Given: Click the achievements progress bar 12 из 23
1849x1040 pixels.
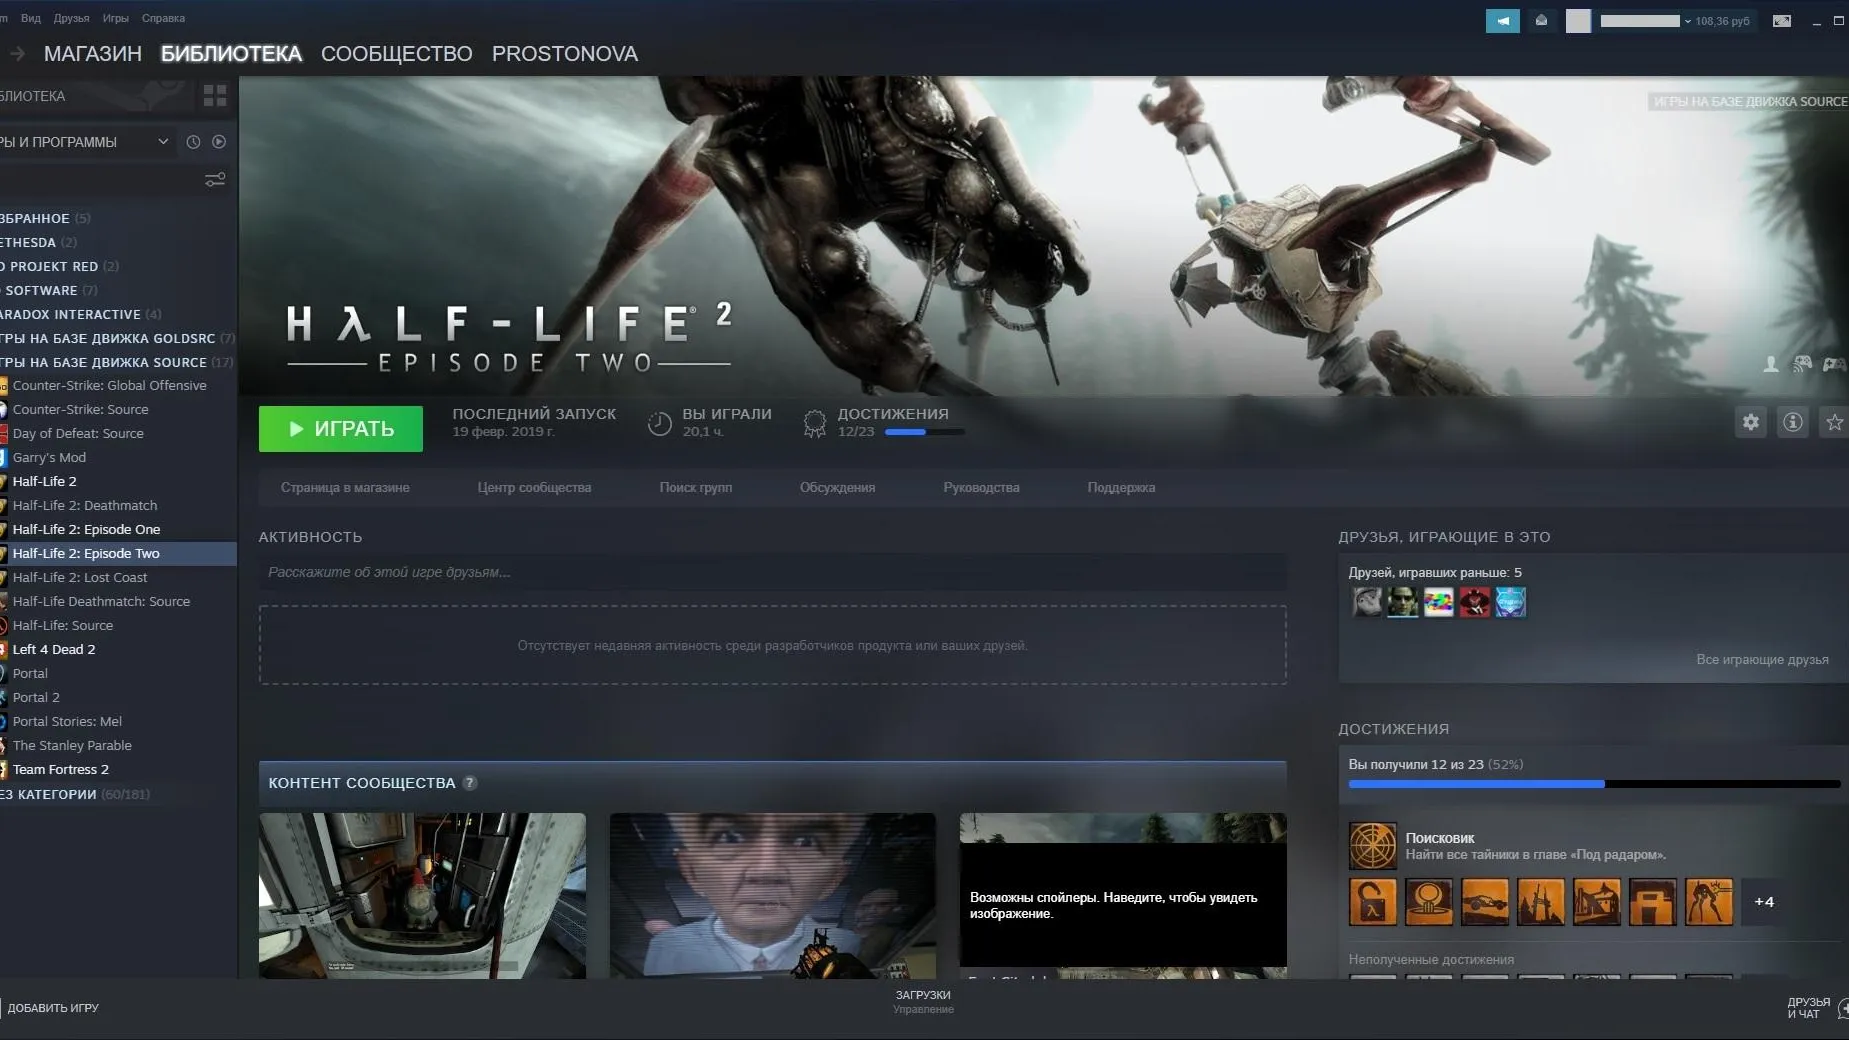Looking at the screenshot, I should click(x=1594, y=784).
